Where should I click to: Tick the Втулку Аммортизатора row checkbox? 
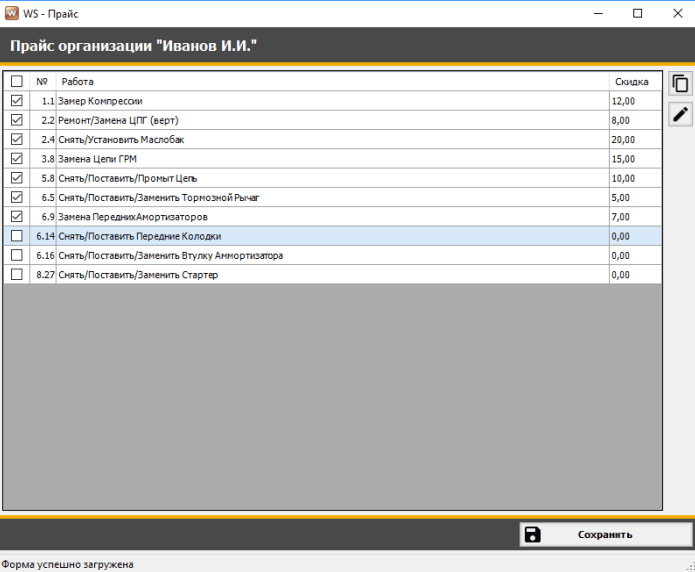pos(16,255)
